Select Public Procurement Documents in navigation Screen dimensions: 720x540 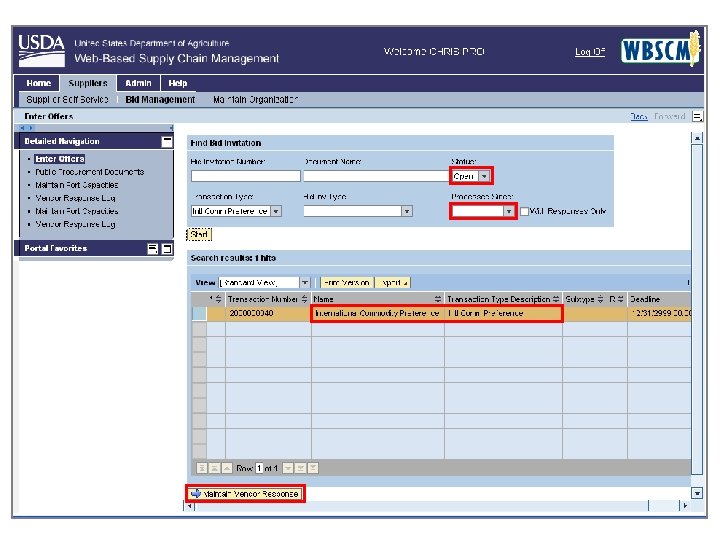point(90,172)
